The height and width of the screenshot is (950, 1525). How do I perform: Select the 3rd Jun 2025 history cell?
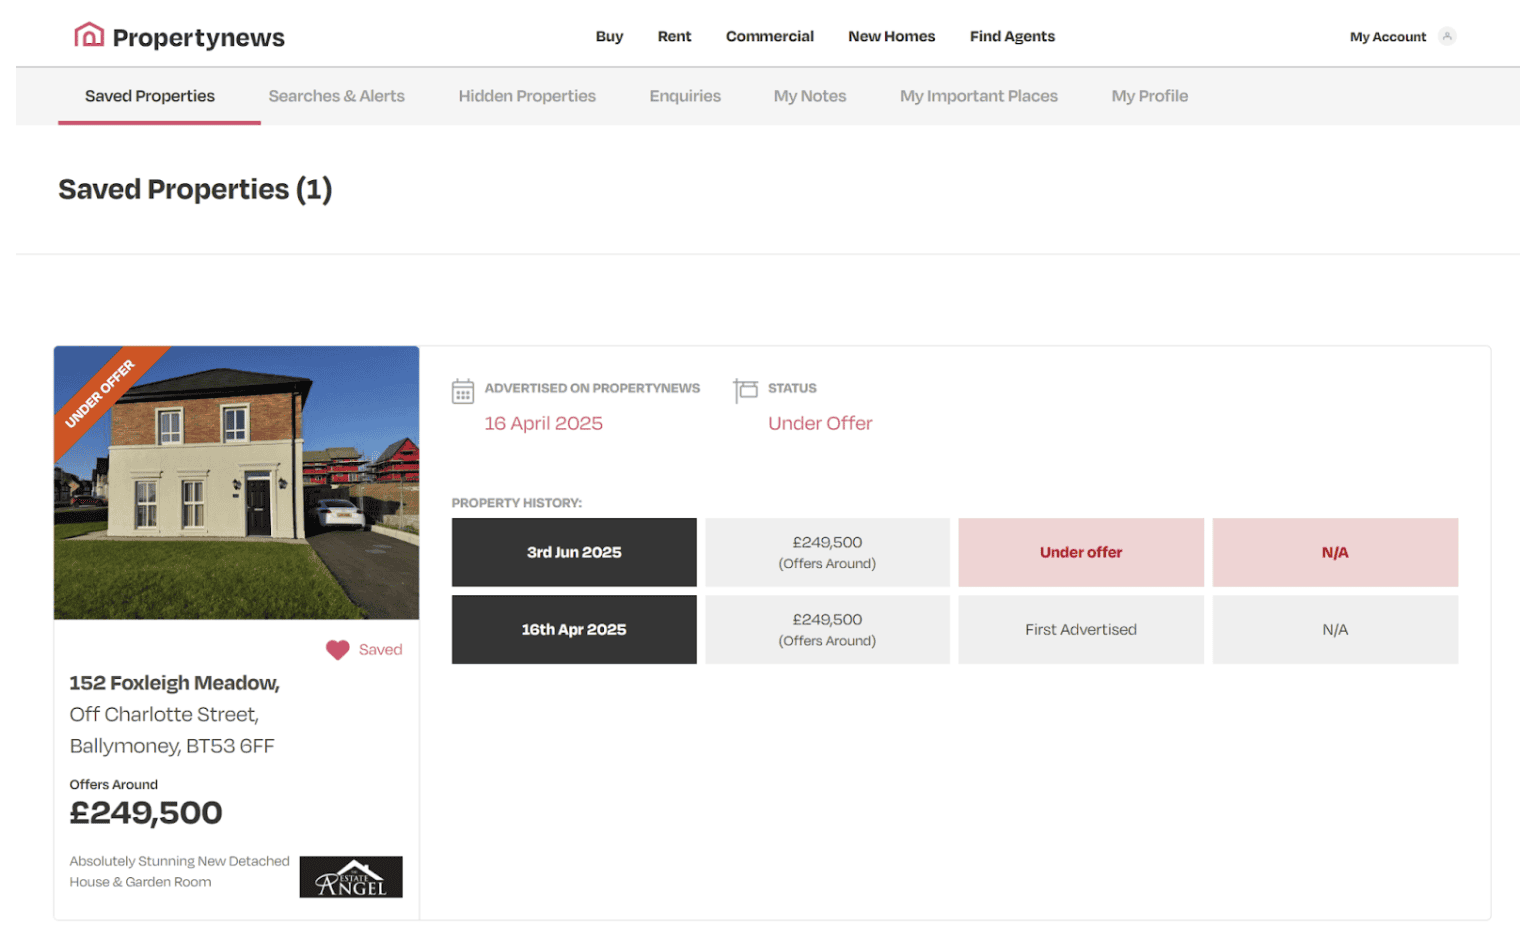pos(574,552)
